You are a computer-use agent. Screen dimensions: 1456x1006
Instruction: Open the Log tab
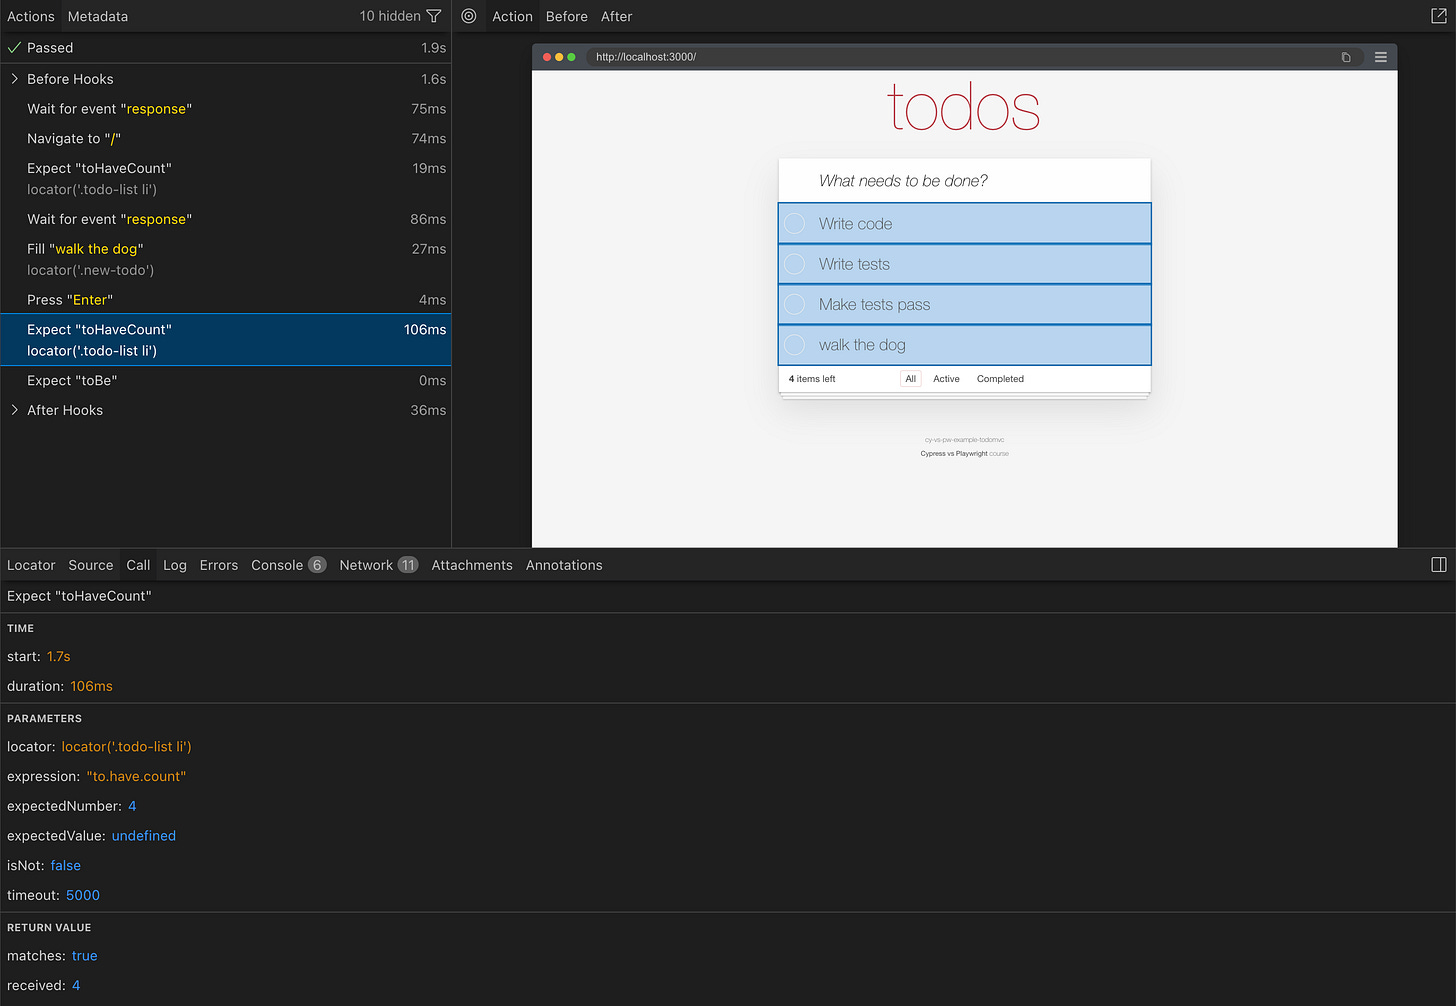pos(175,565)
